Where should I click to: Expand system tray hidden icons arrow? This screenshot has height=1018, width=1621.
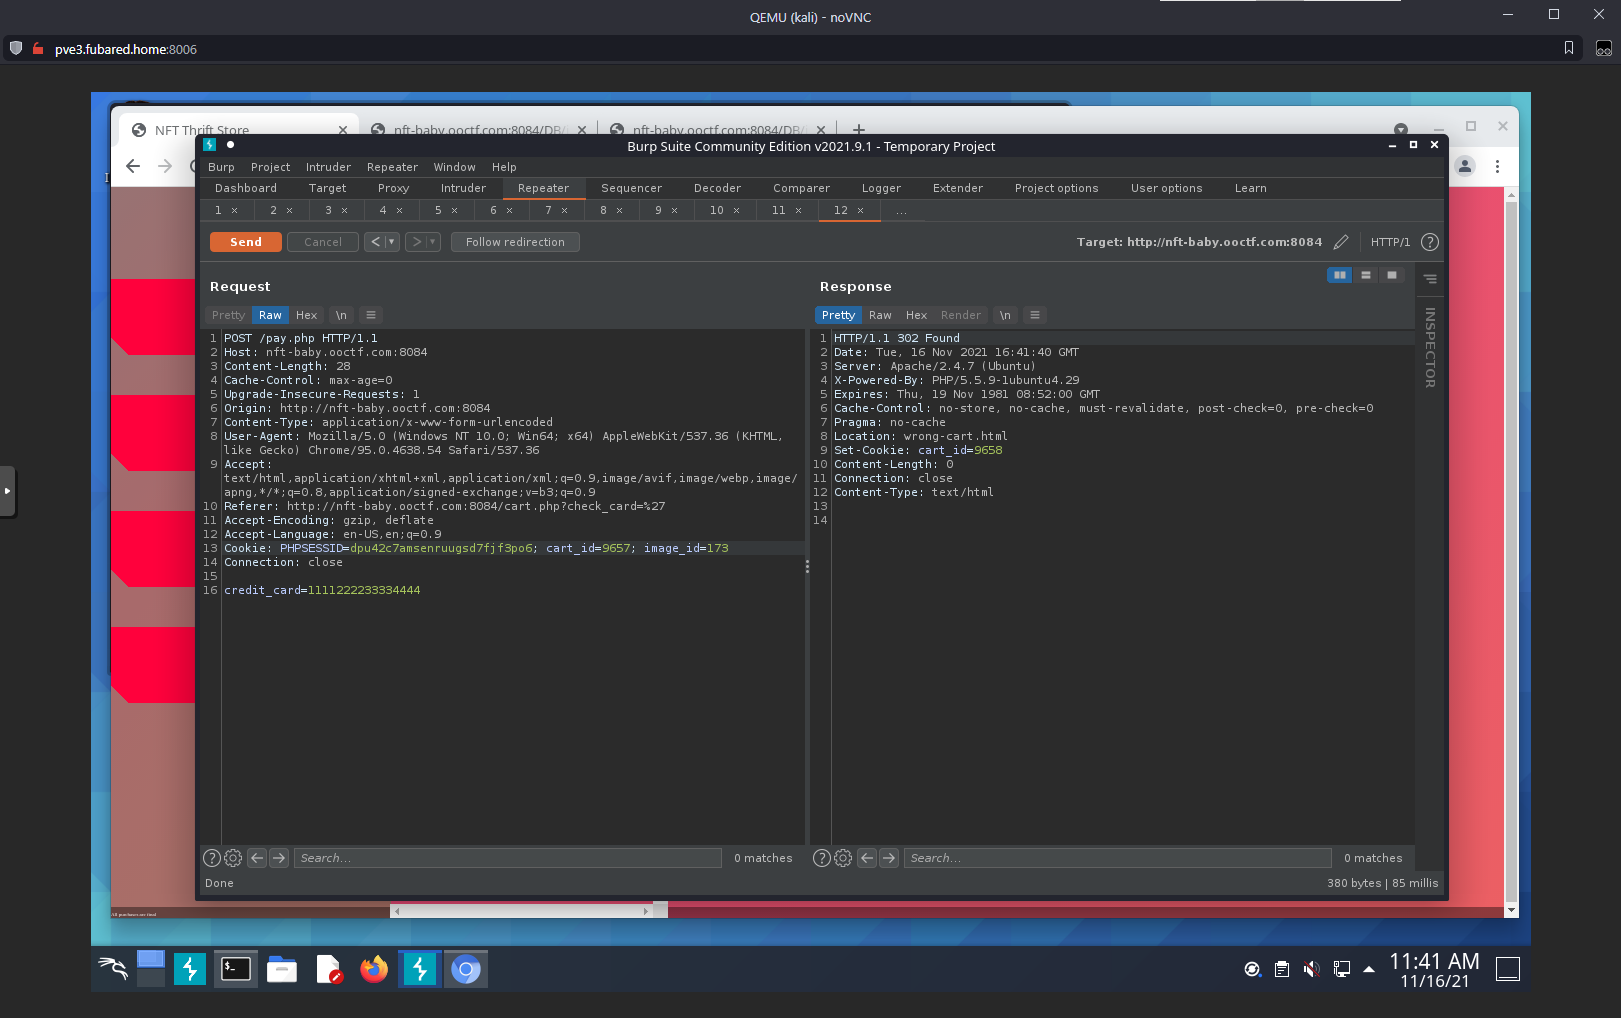[x=1369, y=969]
